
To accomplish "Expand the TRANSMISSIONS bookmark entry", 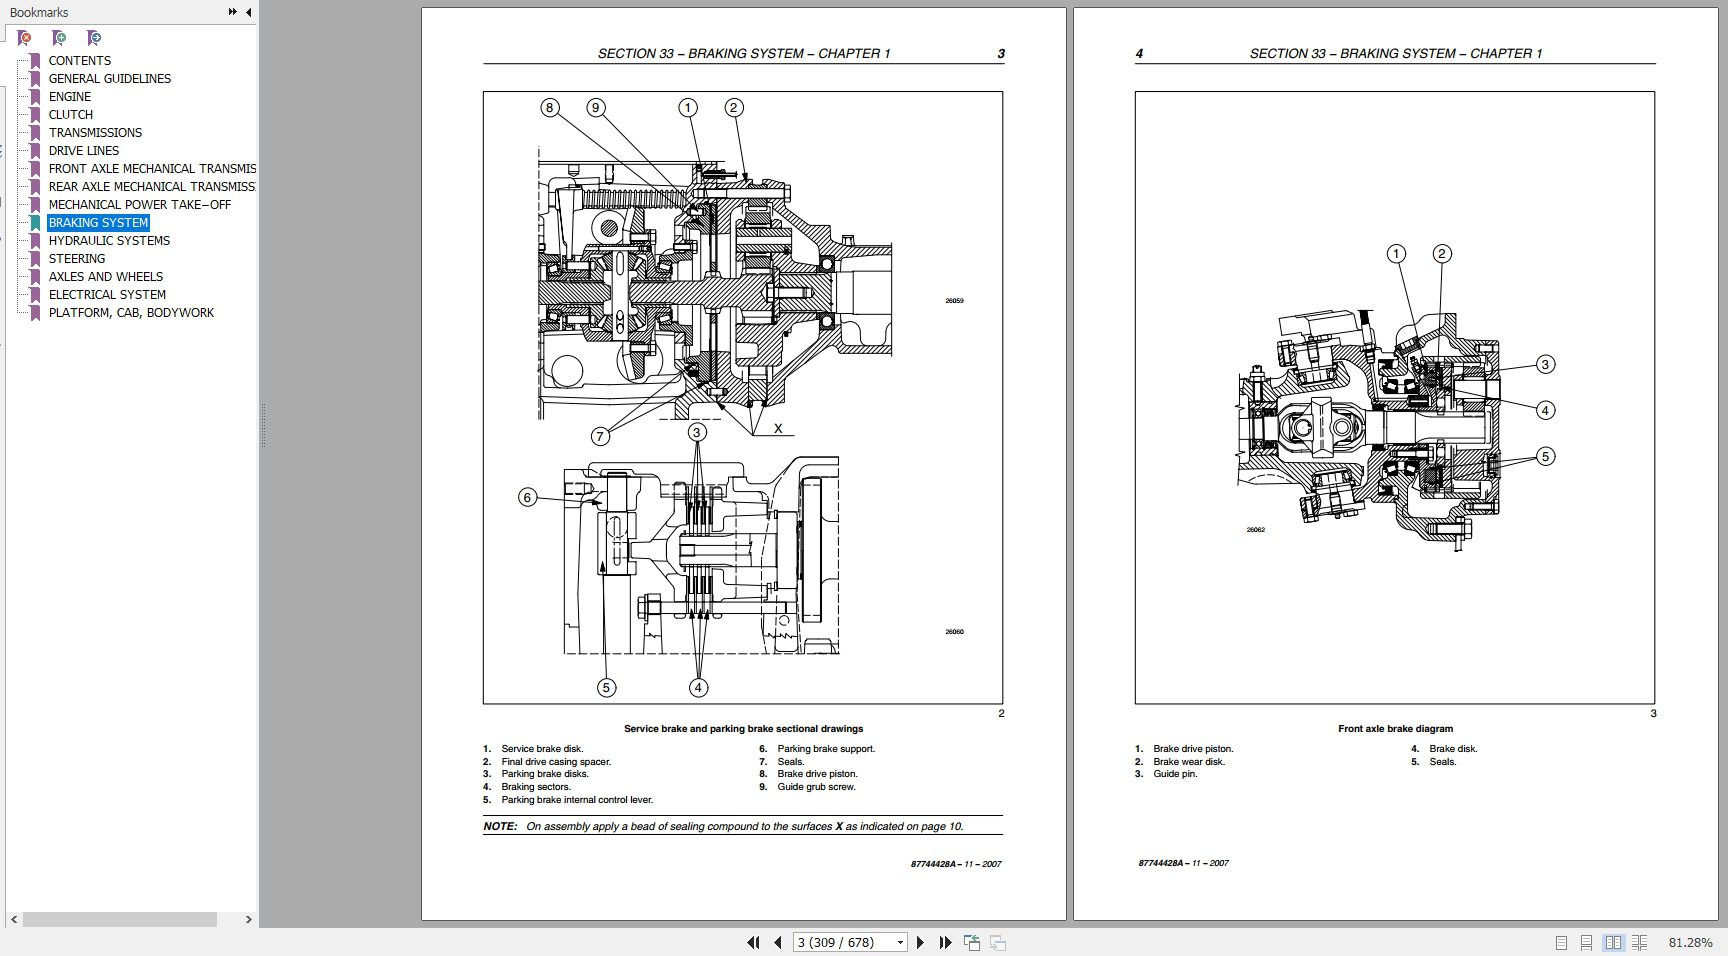I will point(33,132).
